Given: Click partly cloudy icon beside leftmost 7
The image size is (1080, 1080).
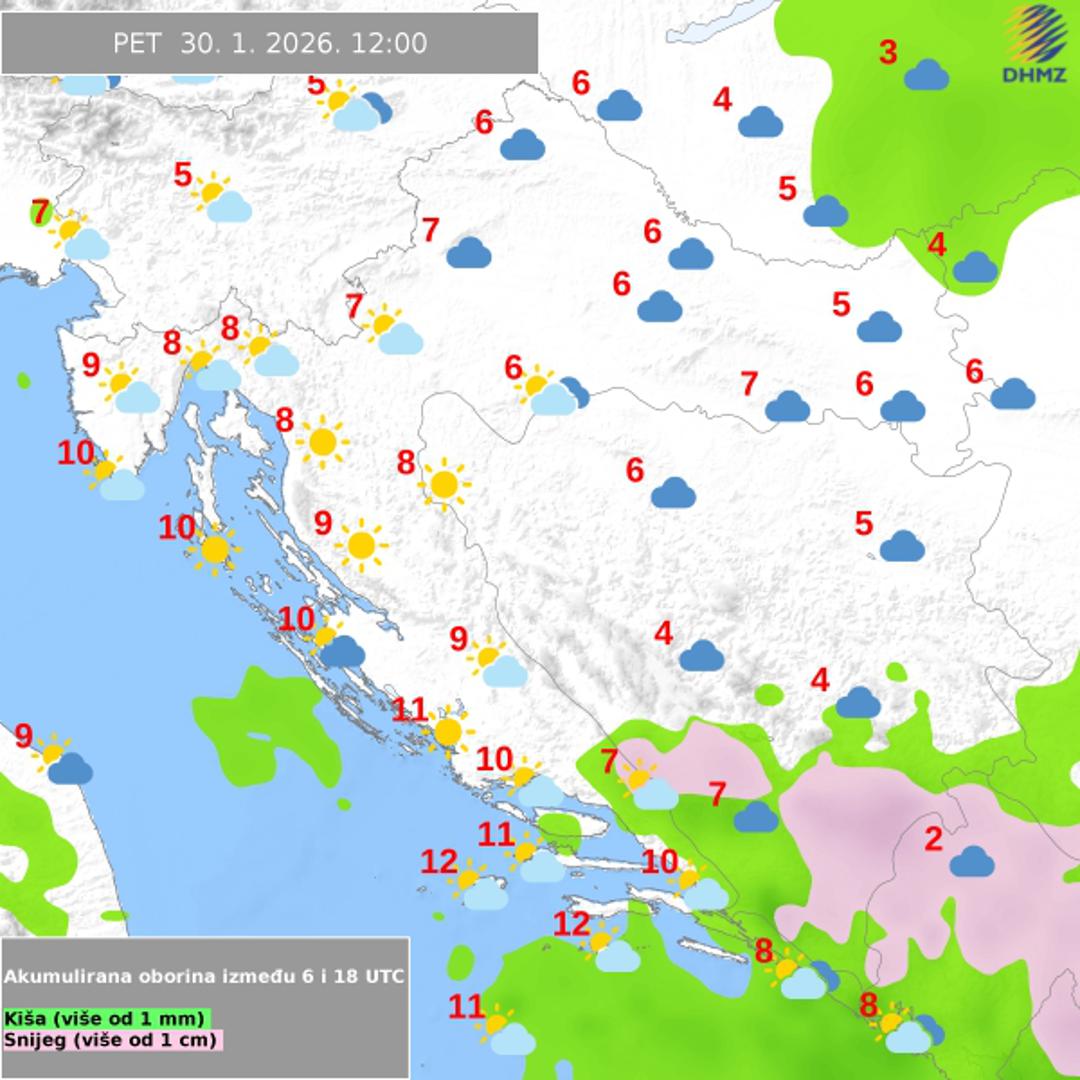Looking at the screenshot, I should (78, 238).
